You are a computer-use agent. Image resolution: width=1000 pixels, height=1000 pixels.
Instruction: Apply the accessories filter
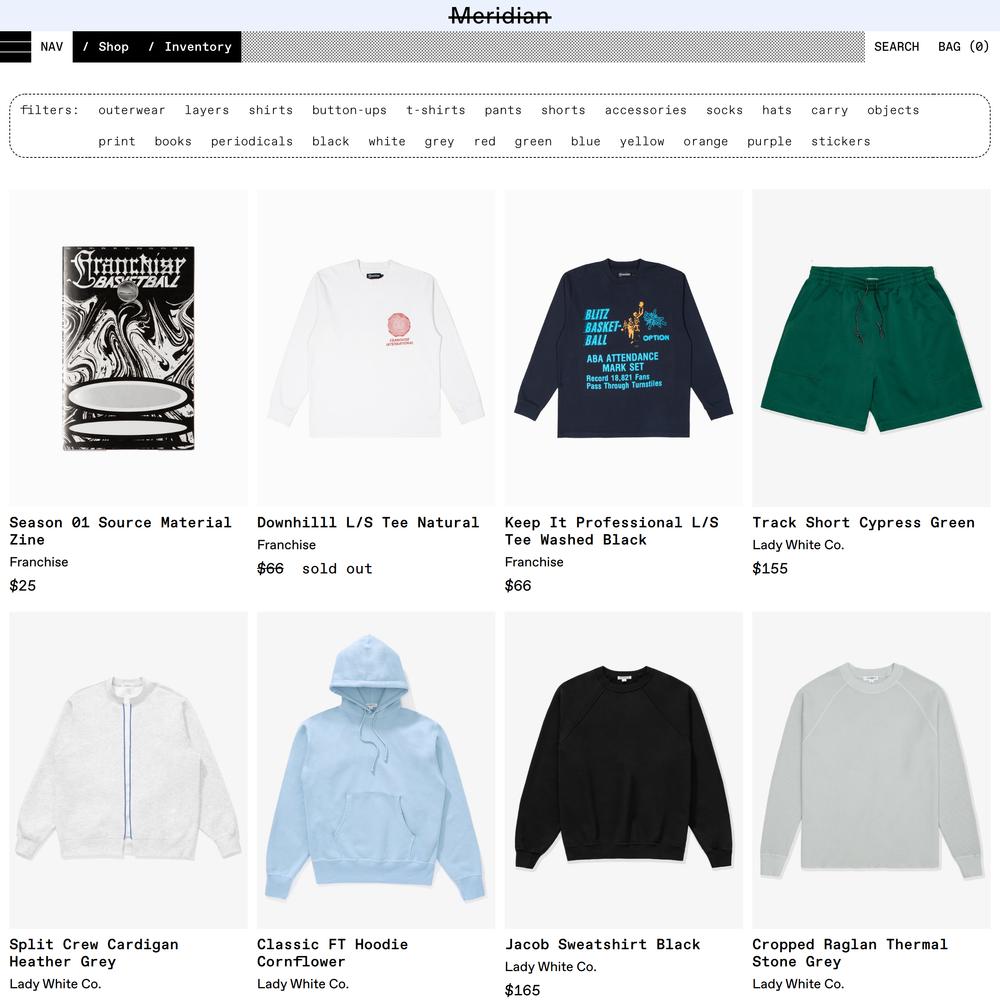[x=645, y=110]
